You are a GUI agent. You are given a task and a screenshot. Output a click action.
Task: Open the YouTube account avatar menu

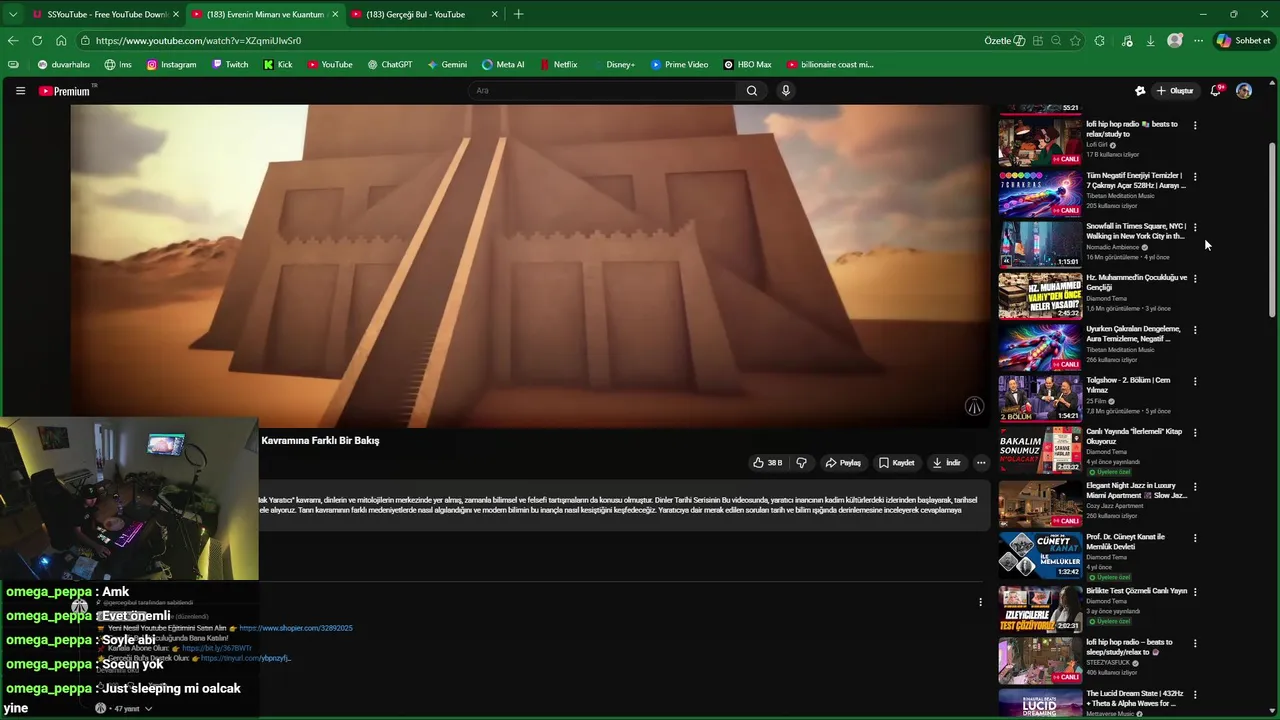1244,91
